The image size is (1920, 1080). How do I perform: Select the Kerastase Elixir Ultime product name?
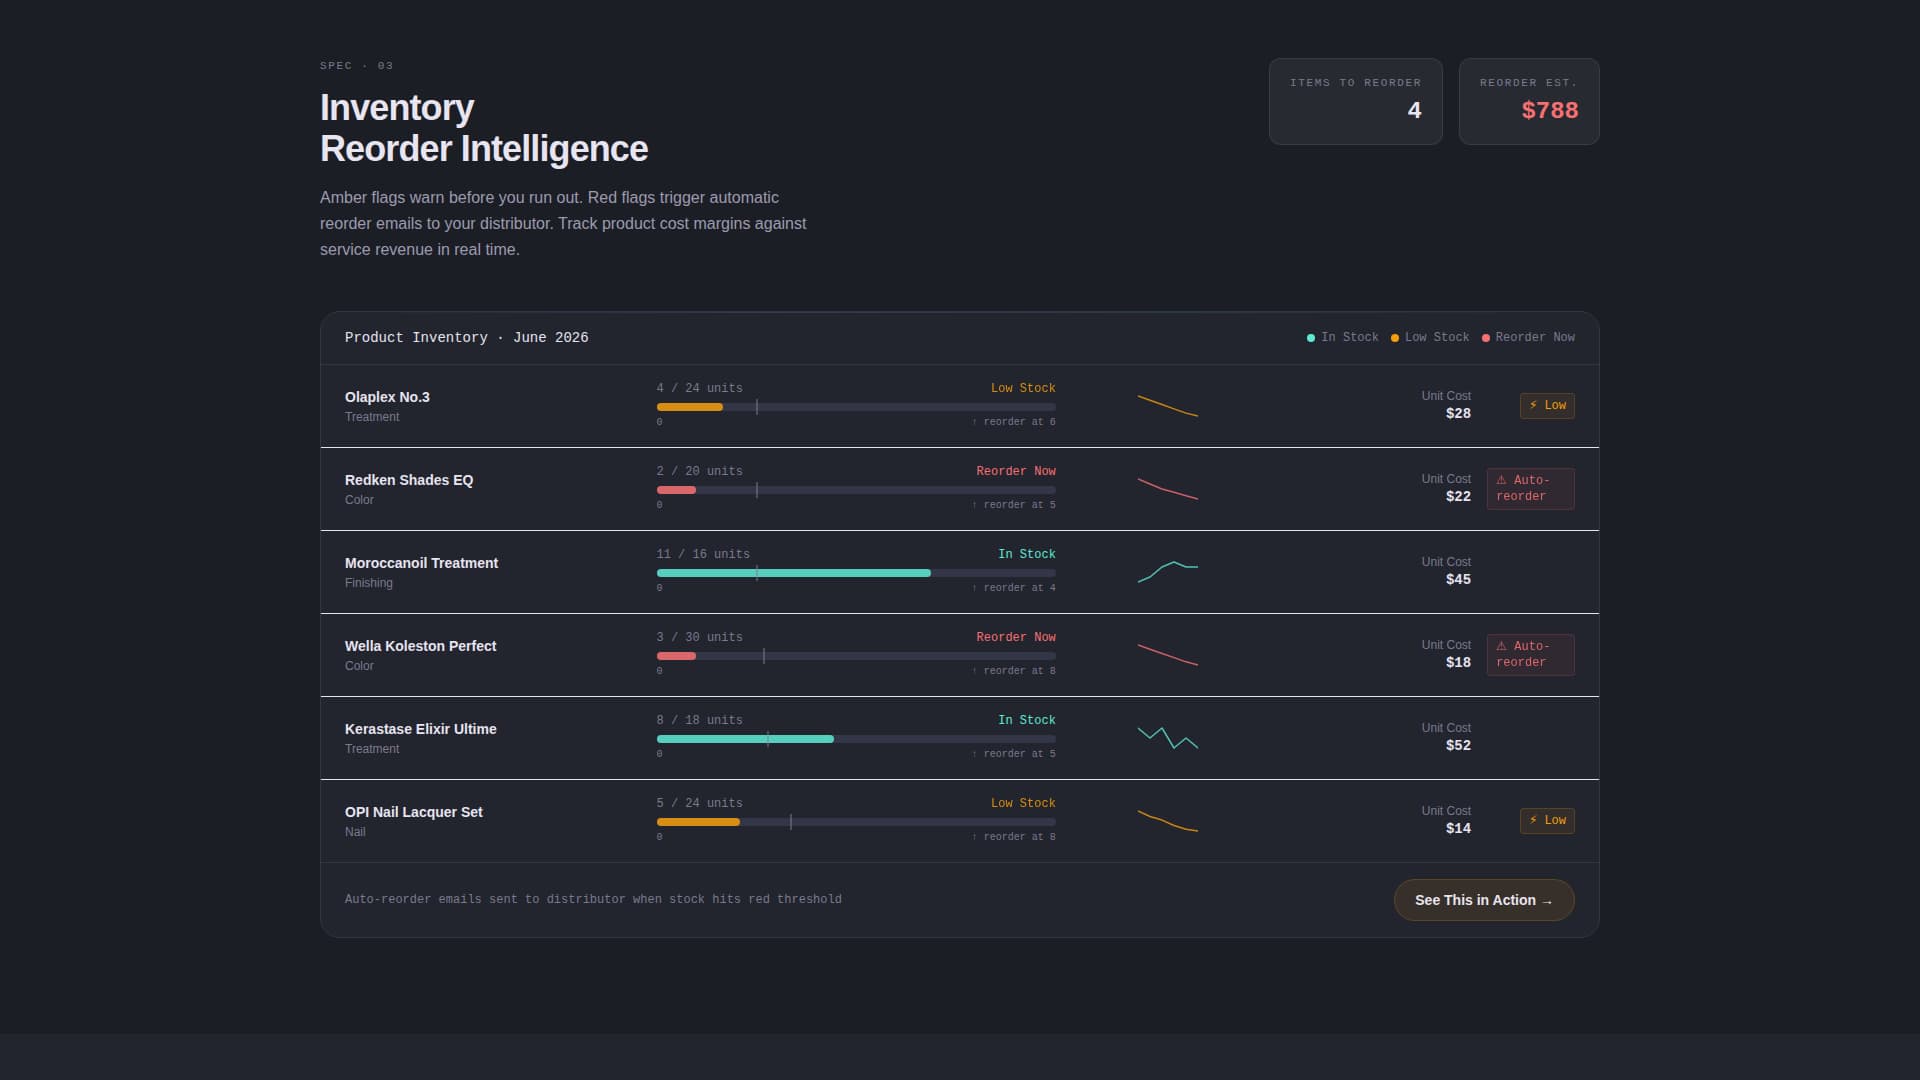420,729
